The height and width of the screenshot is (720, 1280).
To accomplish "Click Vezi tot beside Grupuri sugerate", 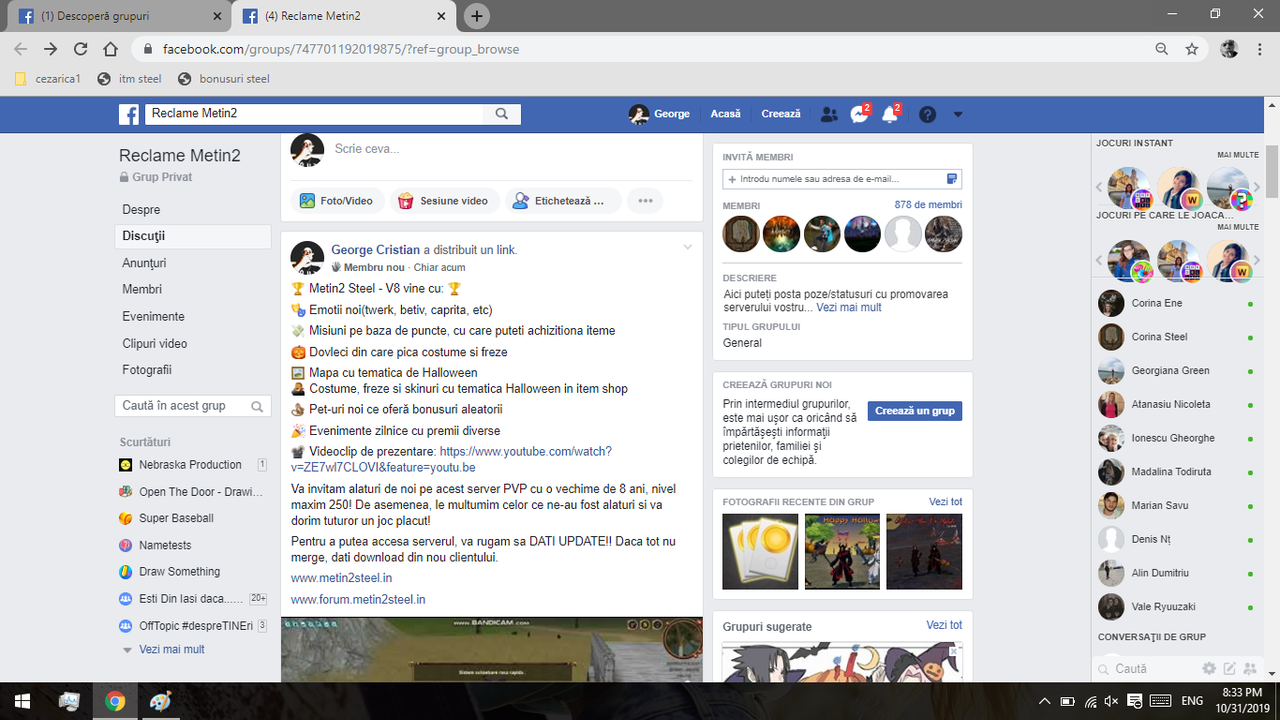I will 944,625.
